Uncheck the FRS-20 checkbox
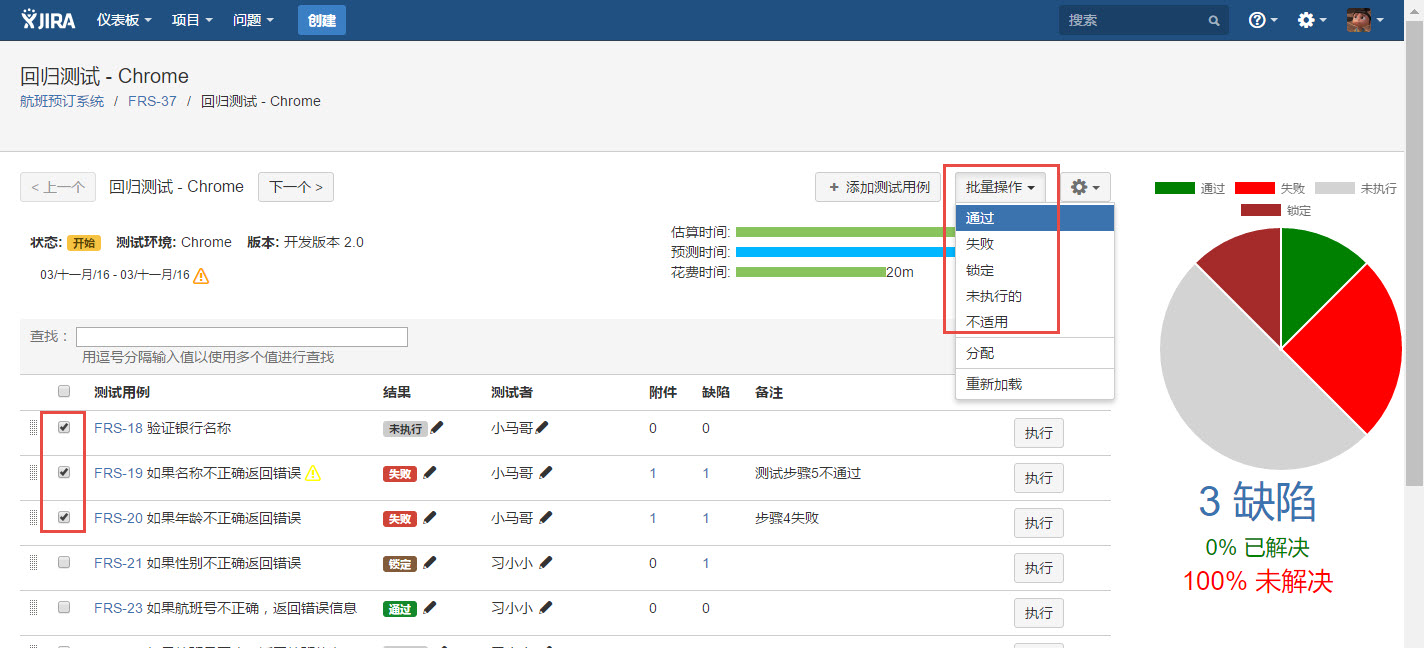The width and height of the screenshot is (1424, 648). [64, 517]
